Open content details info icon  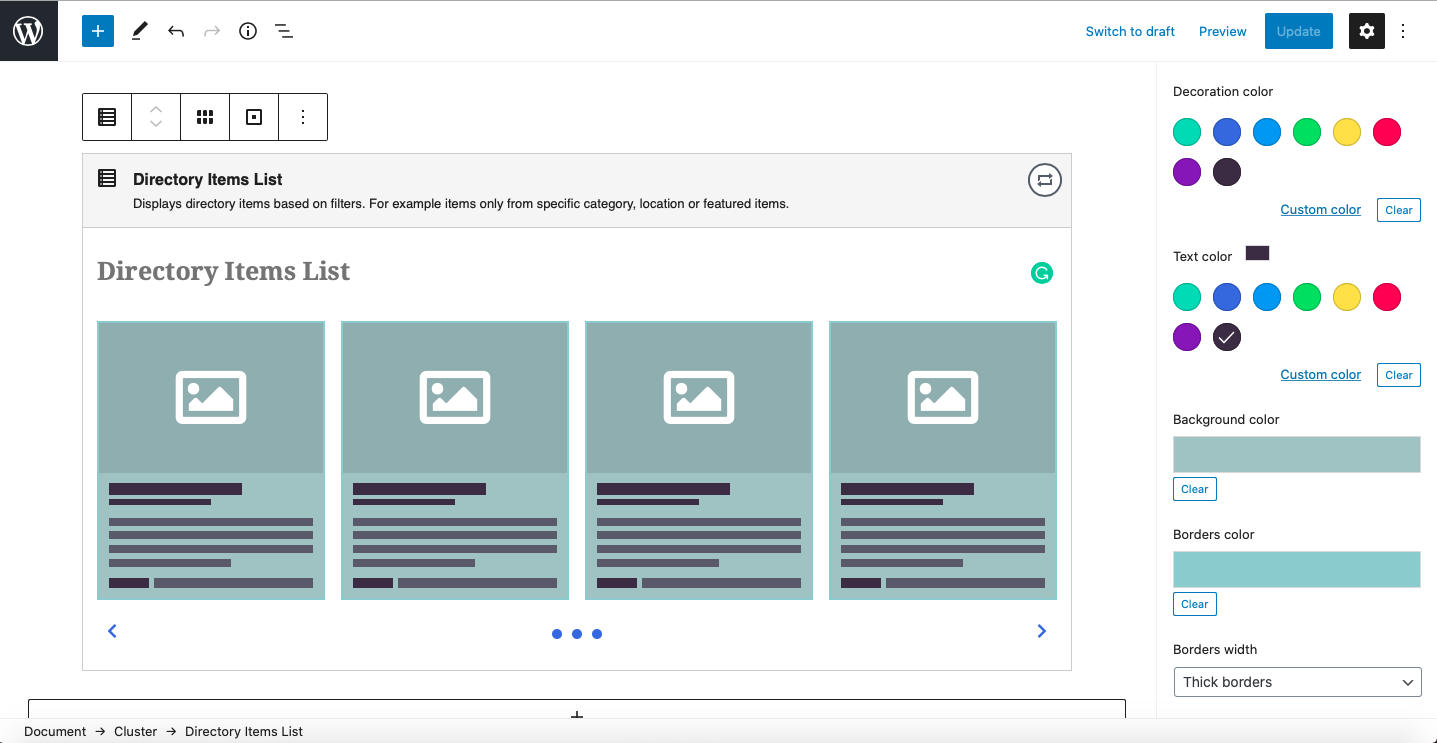point(248,31)
